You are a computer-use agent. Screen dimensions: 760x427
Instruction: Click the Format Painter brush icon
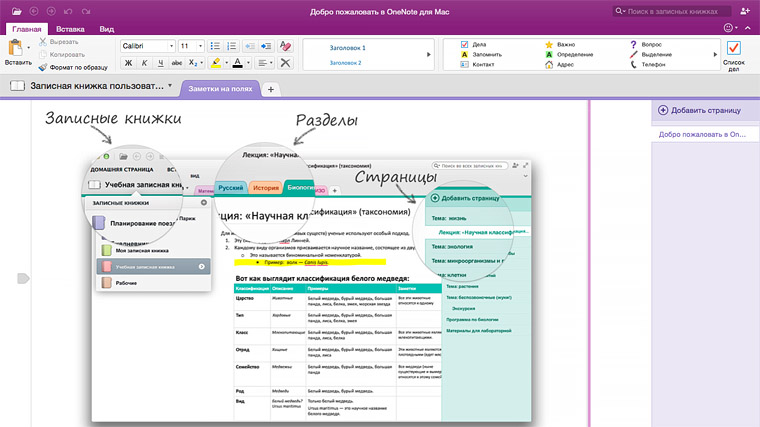click(x=43, y=68)
